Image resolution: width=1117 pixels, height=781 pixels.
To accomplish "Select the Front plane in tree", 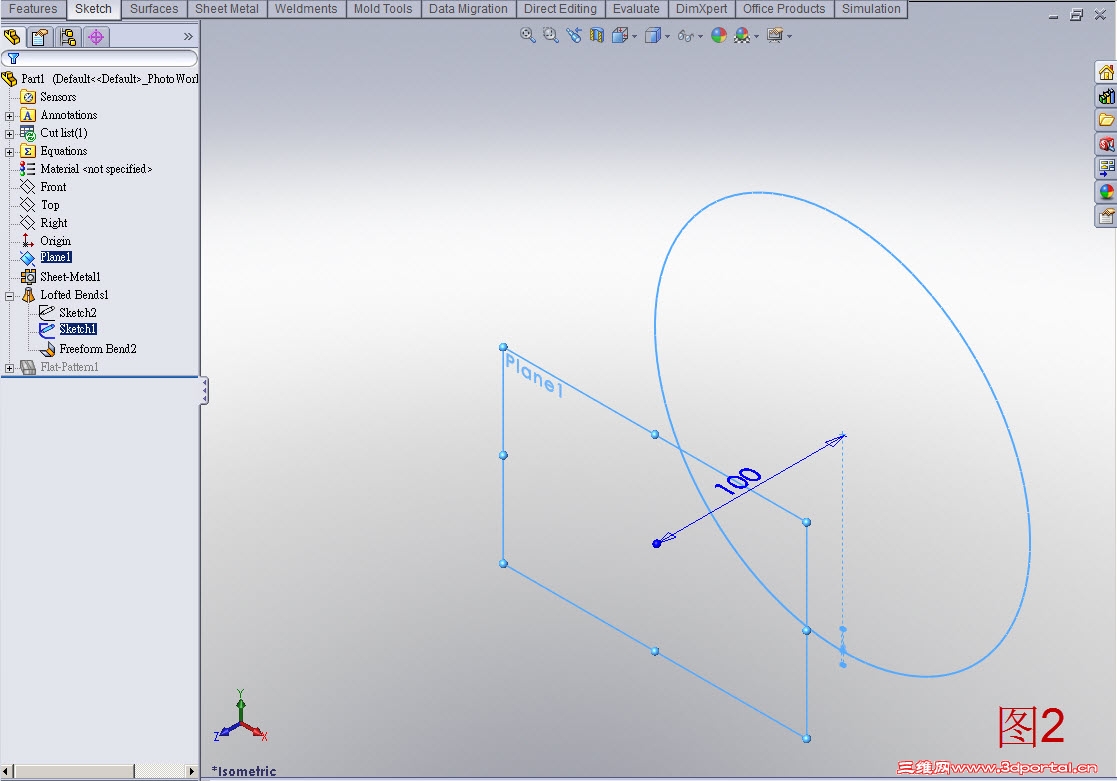I will point(53,187).
